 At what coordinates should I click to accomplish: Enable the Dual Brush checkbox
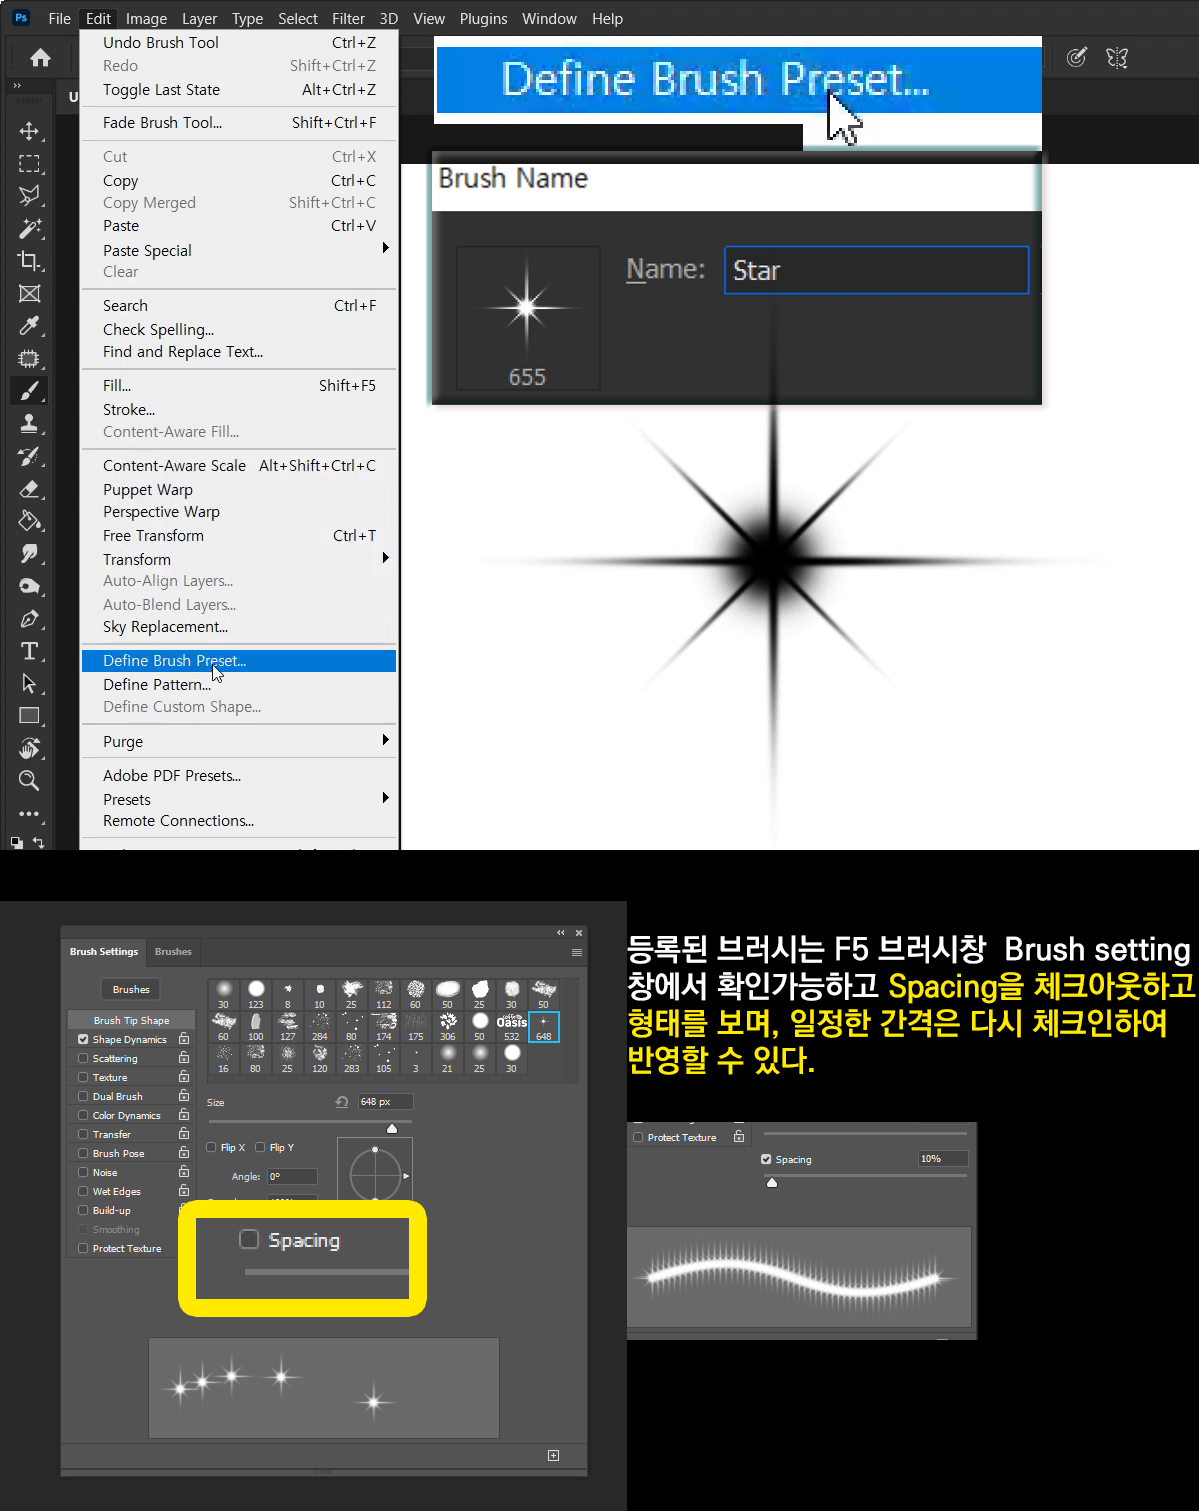pyautogui.click(x=83, y=1096)
